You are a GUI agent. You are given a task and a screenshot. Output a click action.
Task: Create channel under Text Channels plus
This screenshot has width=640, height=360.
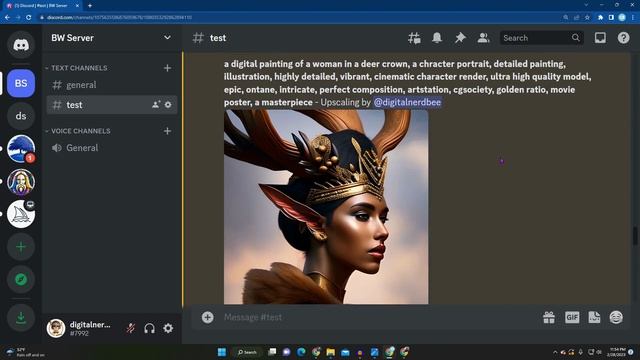coord(167,68)
